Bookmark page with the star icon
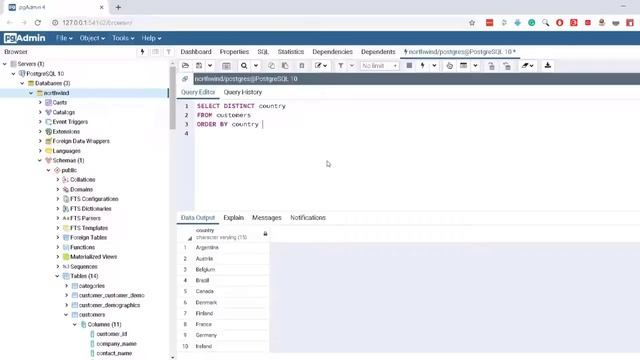This screenshot has width=640, height=360. [472, 23]
